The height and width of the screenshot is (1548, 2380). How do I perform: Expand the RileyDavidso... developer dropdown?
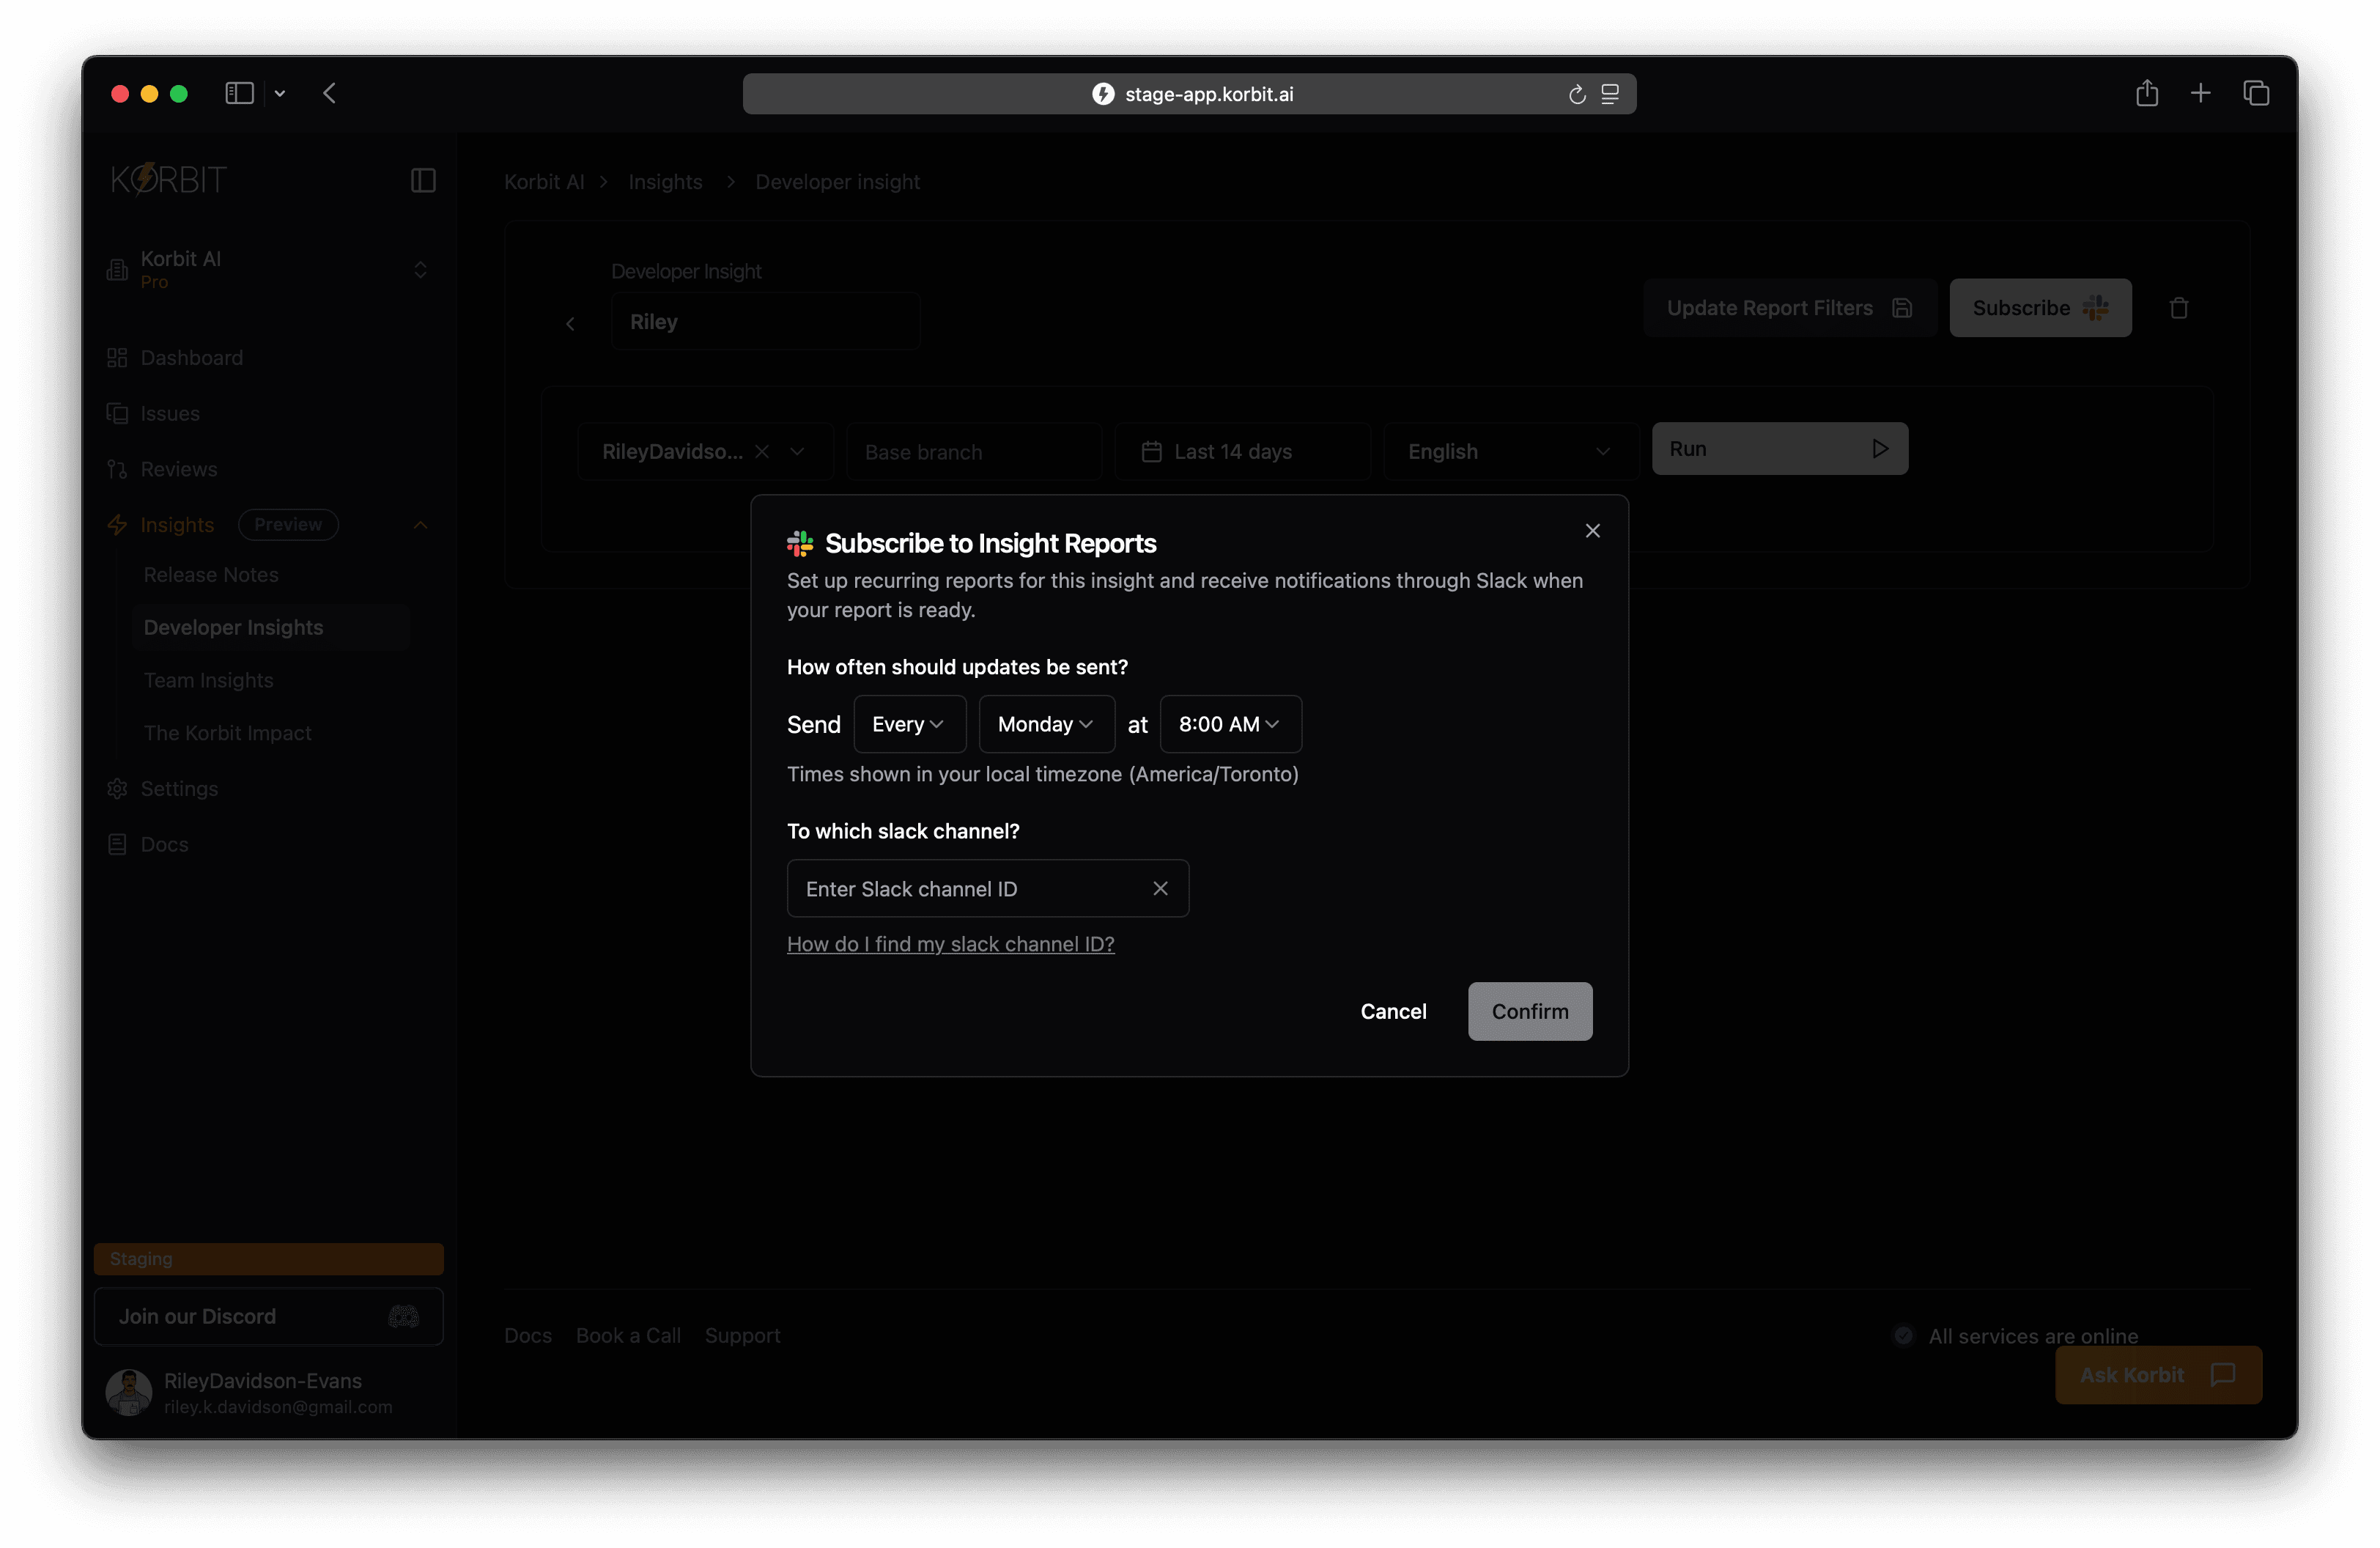pos(797,452)
